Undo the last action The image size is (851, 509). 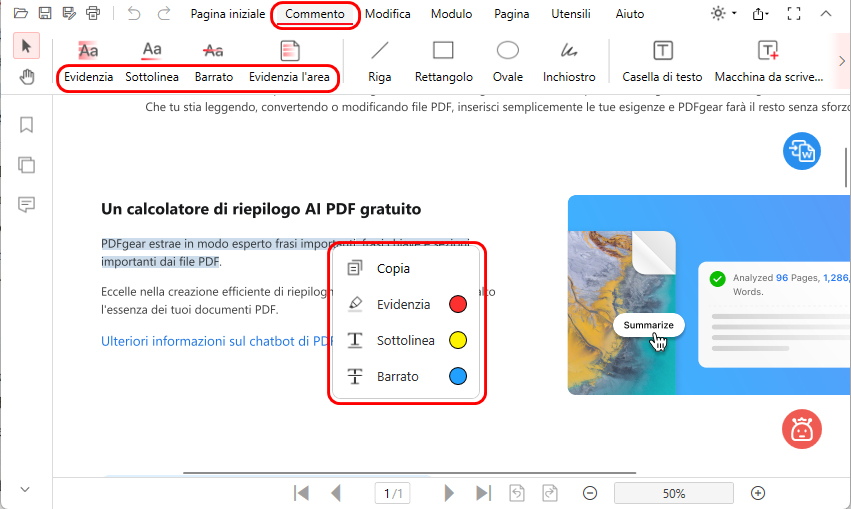pos(134,14)
